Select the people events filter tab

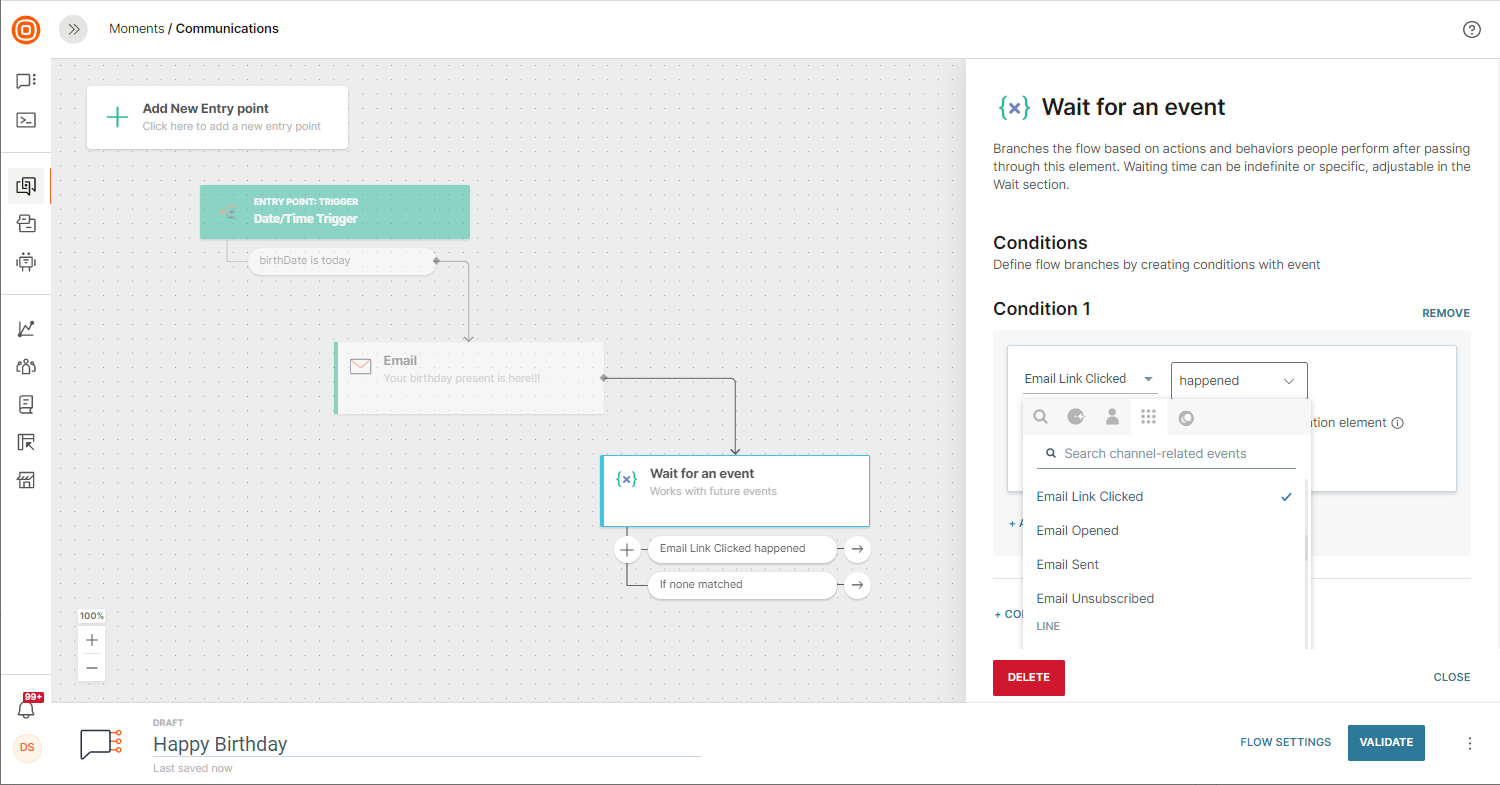coord(1112,417)
